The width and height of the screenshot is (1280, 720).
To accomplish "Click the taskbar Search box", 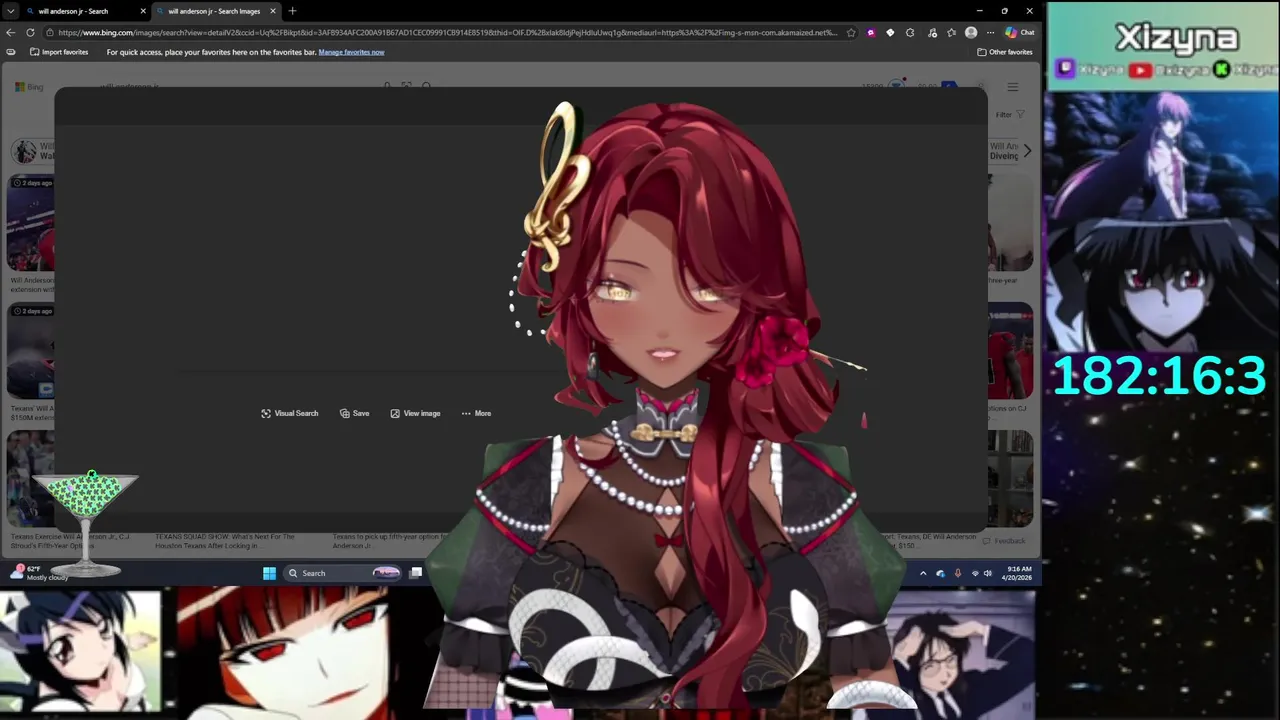I will tap(343, 573).
